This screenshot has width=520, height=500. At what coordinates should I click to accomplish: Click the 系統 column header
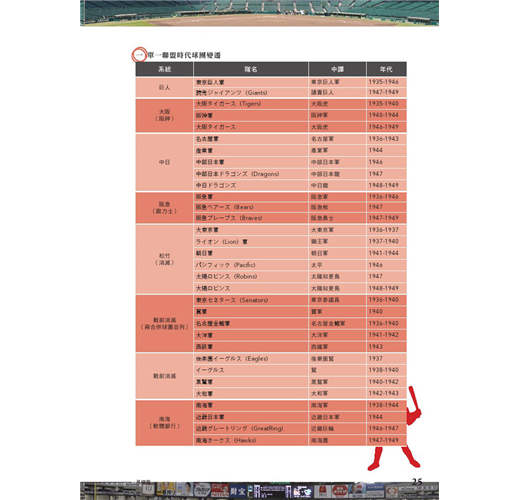pyautogui.click(x=164, y=69)
